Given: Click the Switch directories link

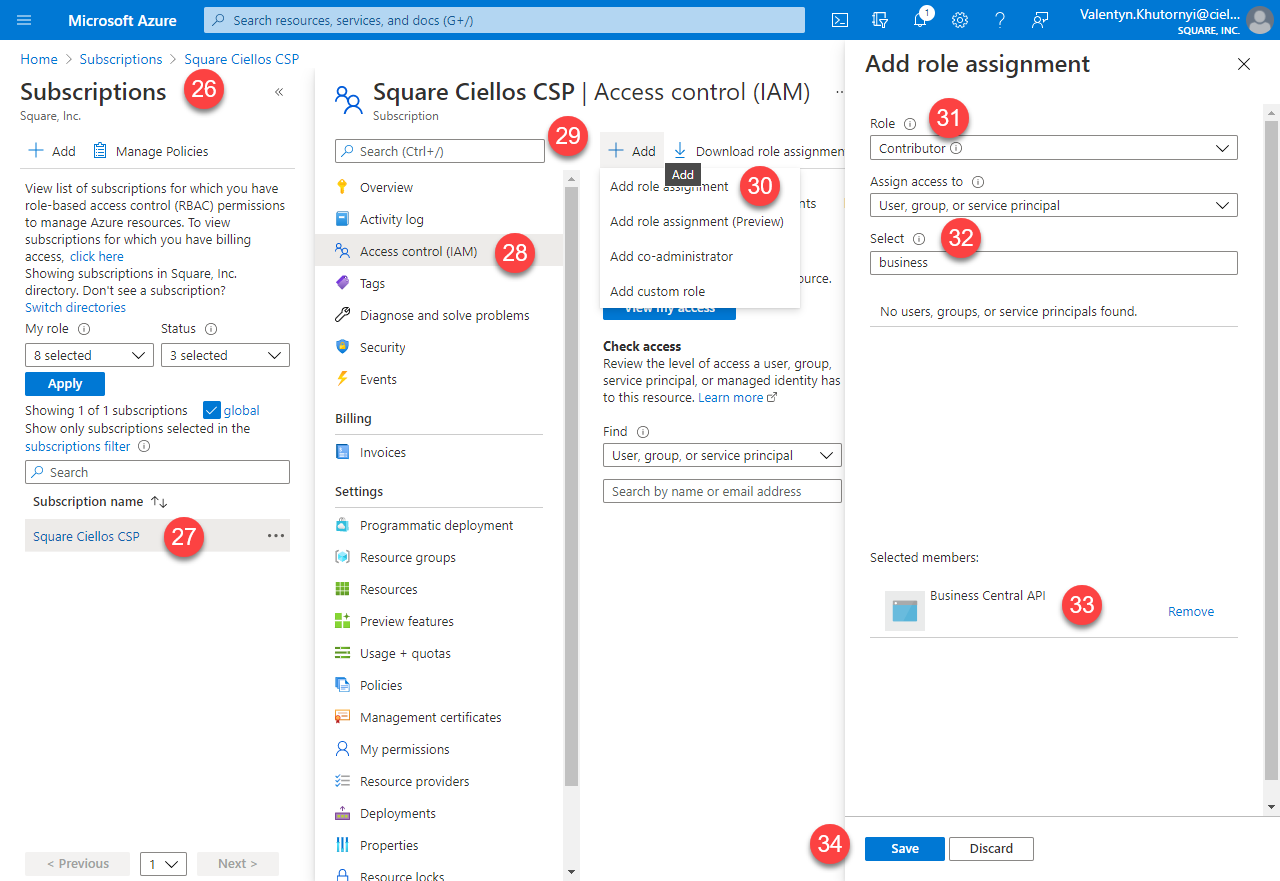Looking at the screenshot, I should point(75,308).
